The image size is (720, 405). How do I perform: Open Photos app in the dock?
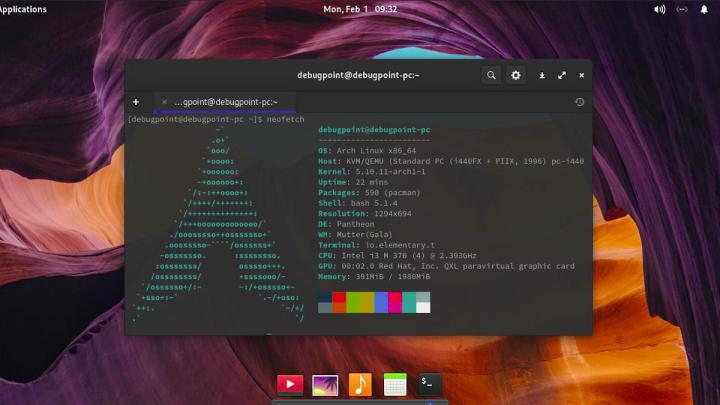pos(325,384)
